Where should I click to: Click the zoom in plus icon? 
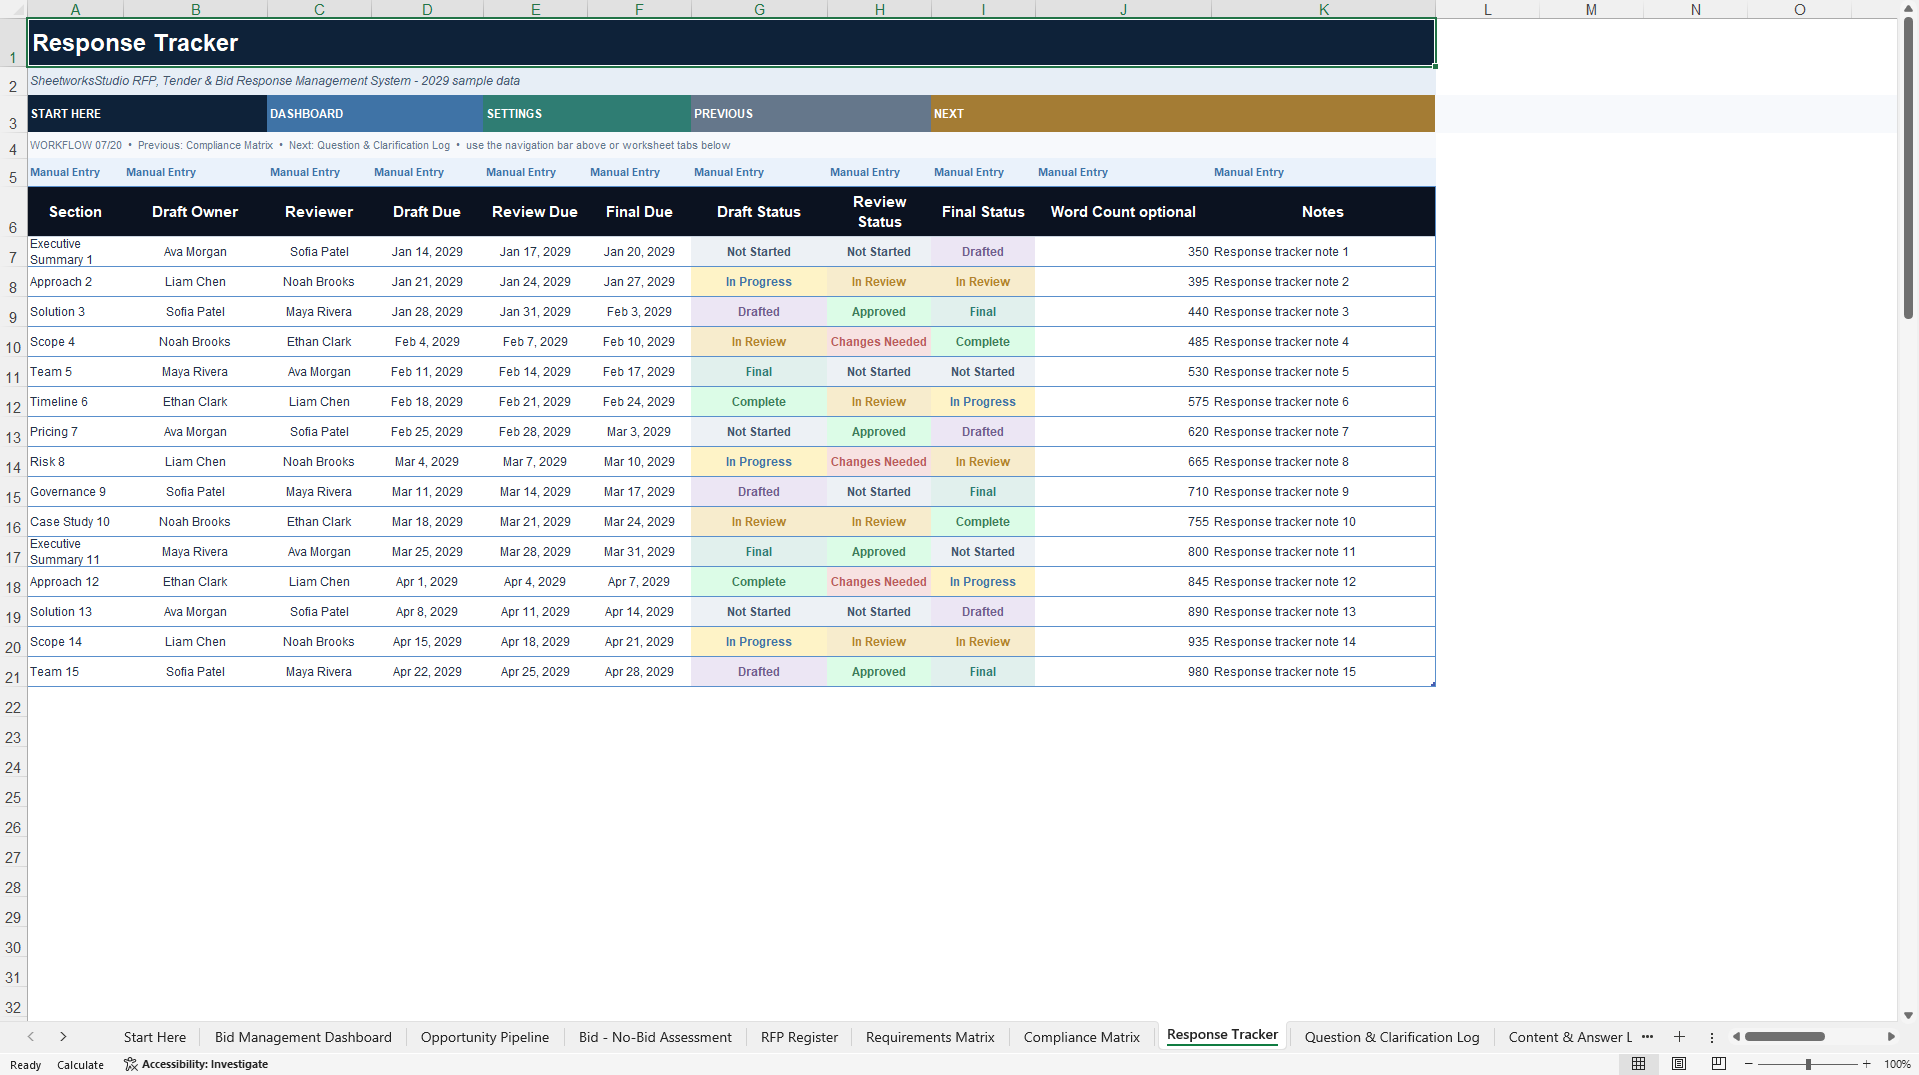coord(1867,1064)
